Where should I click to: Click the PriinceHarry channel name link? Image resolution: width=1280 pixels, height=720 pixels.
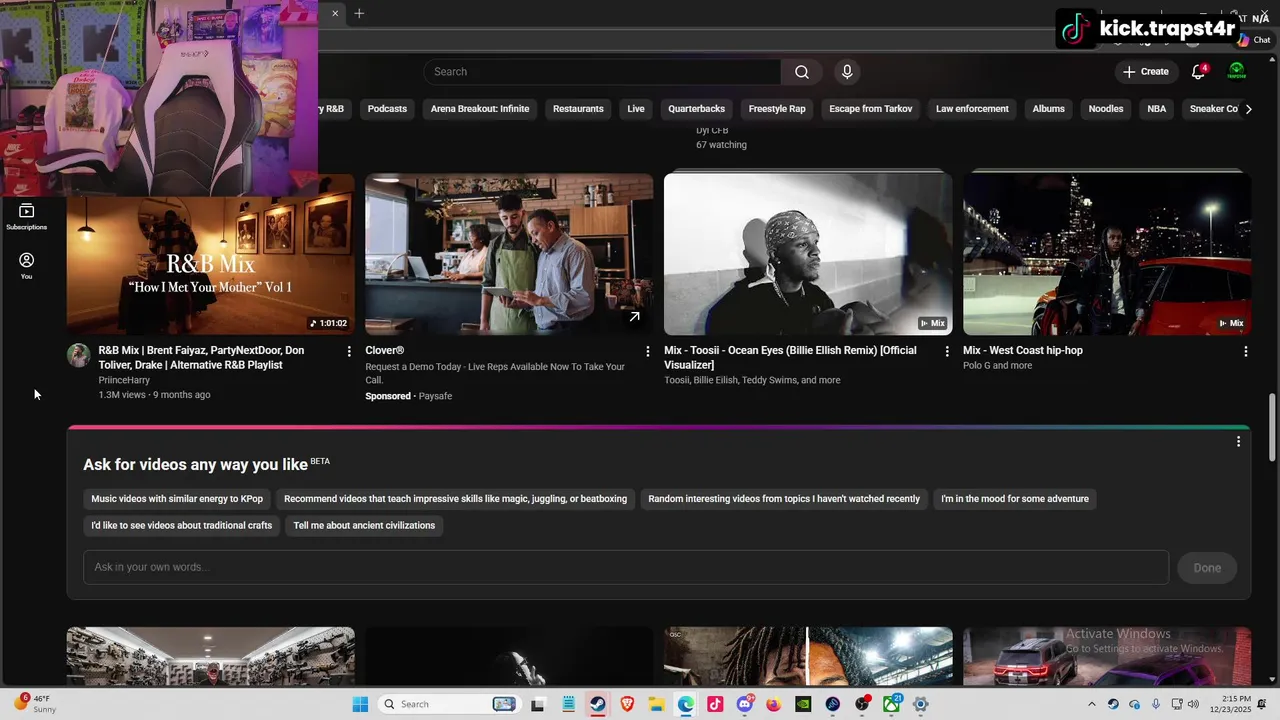[124, 380]
